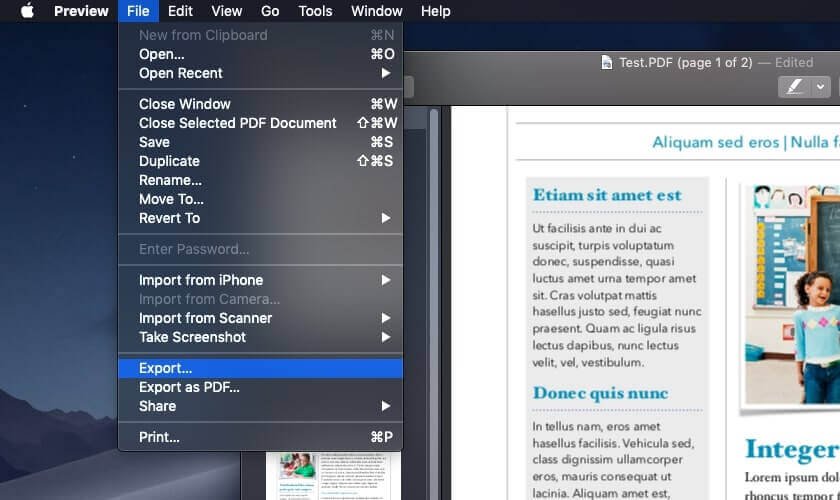Select Take Screenshot menu item
Screen dimensions: 840x500
[260, 337]
